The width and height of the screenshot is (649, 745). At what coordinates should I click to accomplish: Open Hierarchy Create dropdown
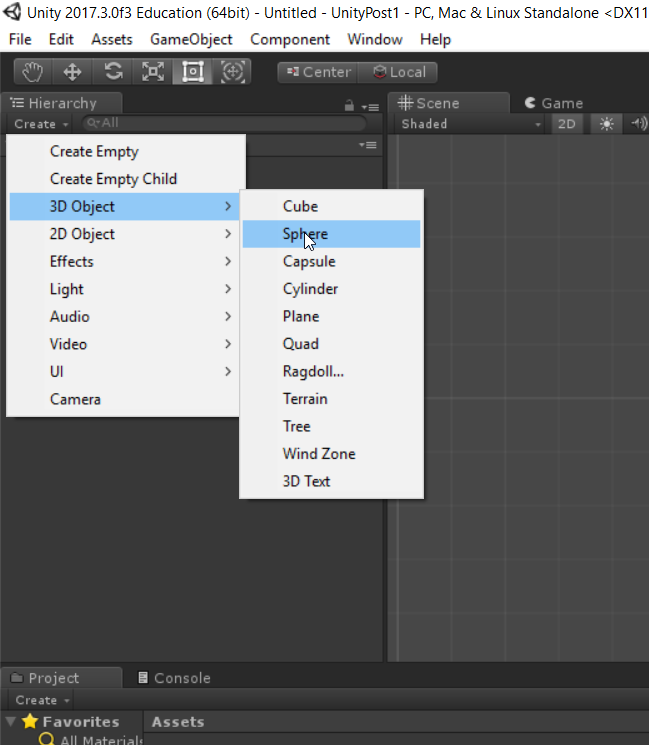(x=41, y=124)
